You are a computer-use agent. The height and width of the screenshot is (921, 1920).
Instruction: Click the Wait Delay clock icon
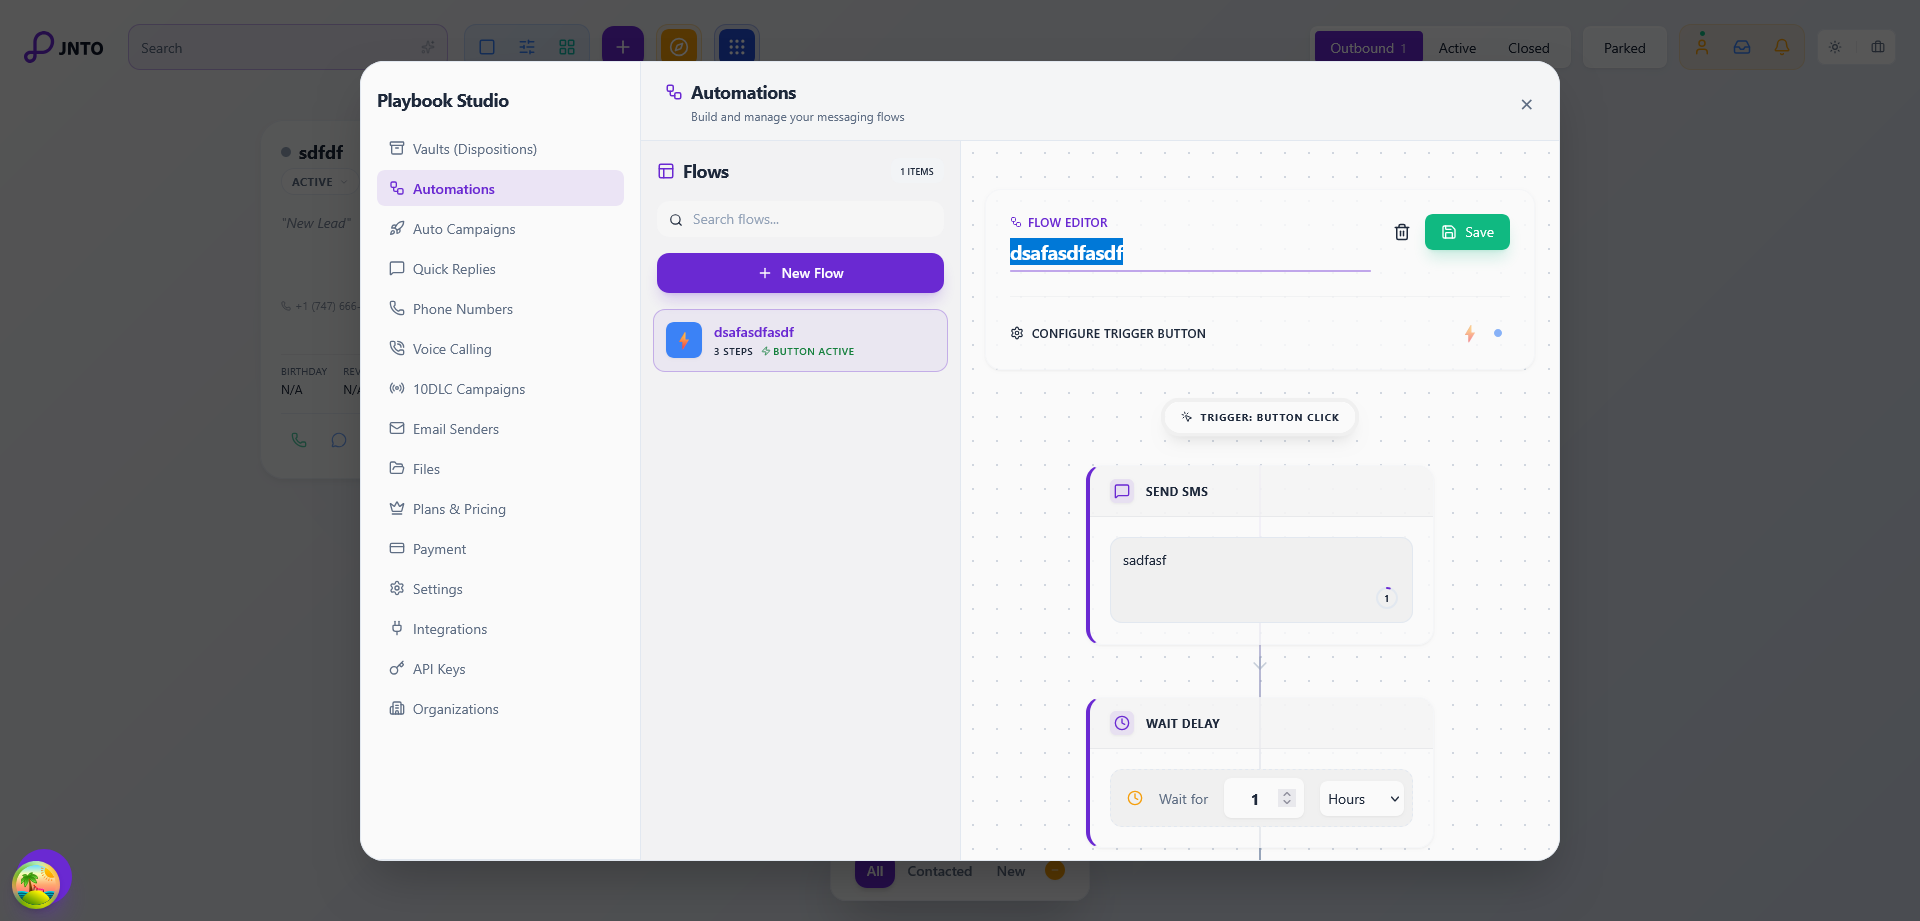[1122, 723]
